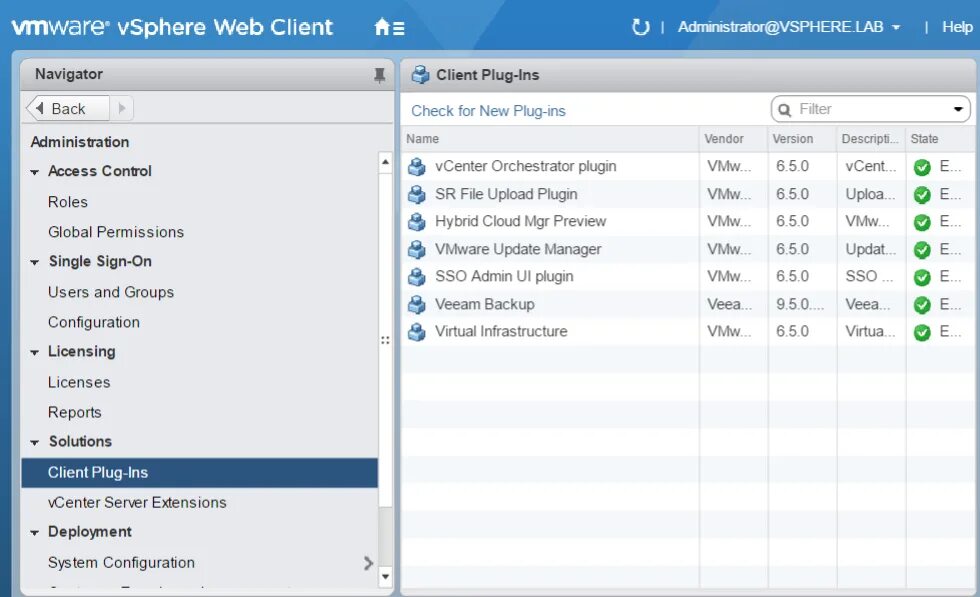980x597 pixels.
Task: Click the Back button in Navigator
Action: tap(68, 108)
